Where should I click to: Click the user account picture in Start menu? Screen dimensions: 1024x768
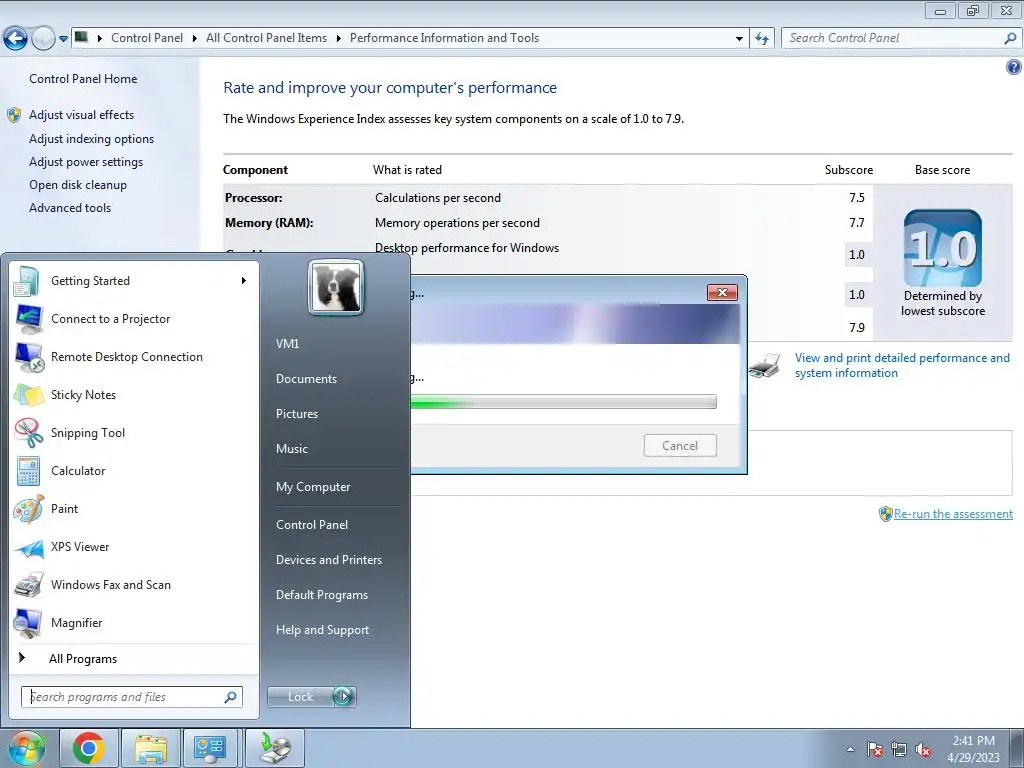click(336, 287)
